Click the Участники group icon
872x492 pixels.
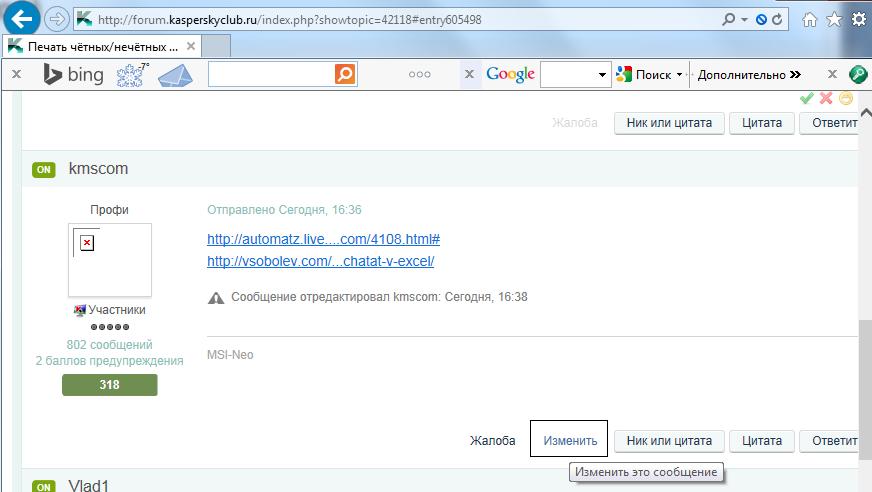(x=80, y=310)
